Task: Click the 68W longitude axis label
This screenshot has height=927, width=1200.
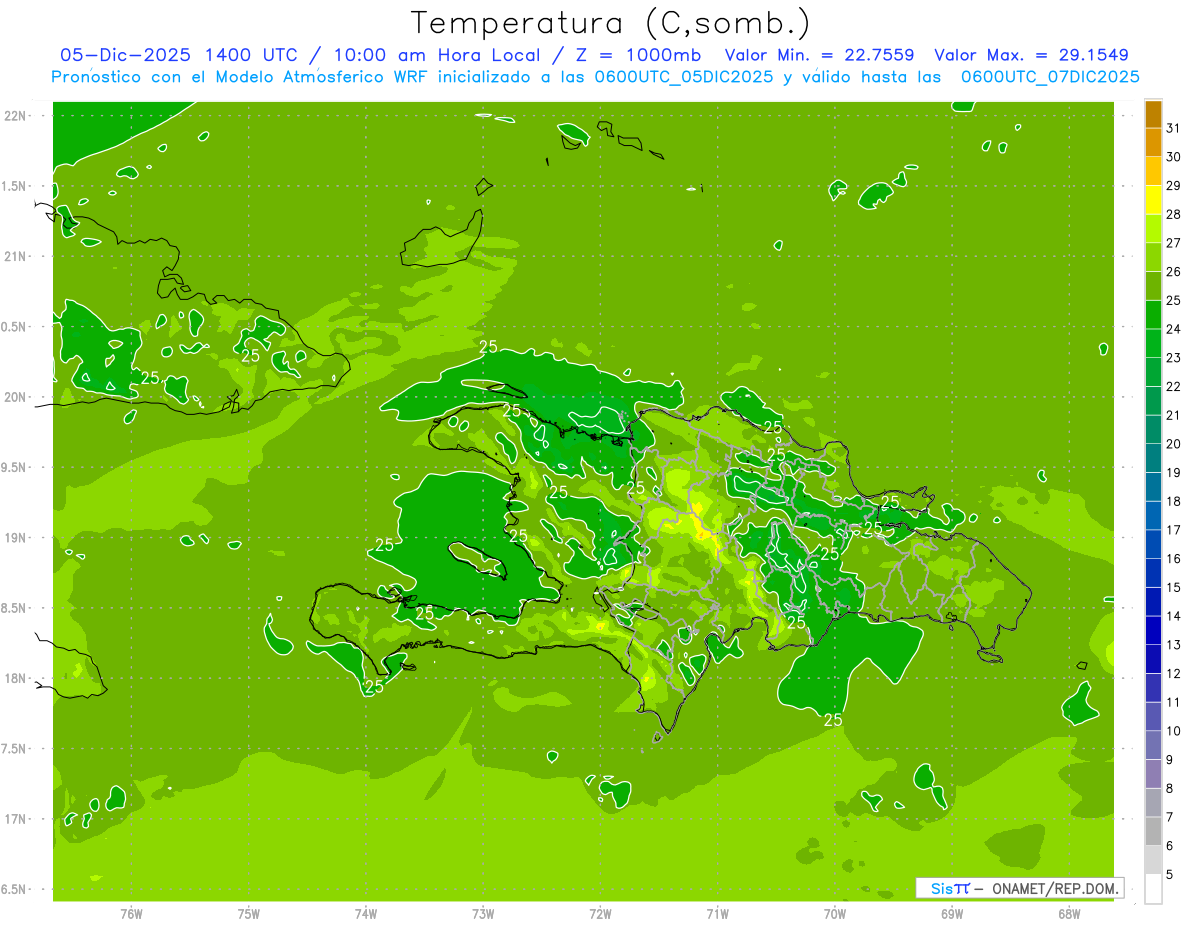Action: tap(1068, 913)
